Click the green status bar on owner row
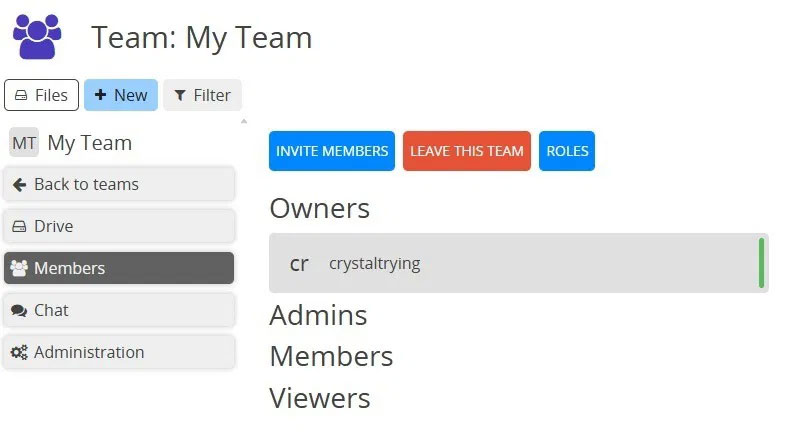The height and width of the screenshot is (435, 787). [761, 263]
